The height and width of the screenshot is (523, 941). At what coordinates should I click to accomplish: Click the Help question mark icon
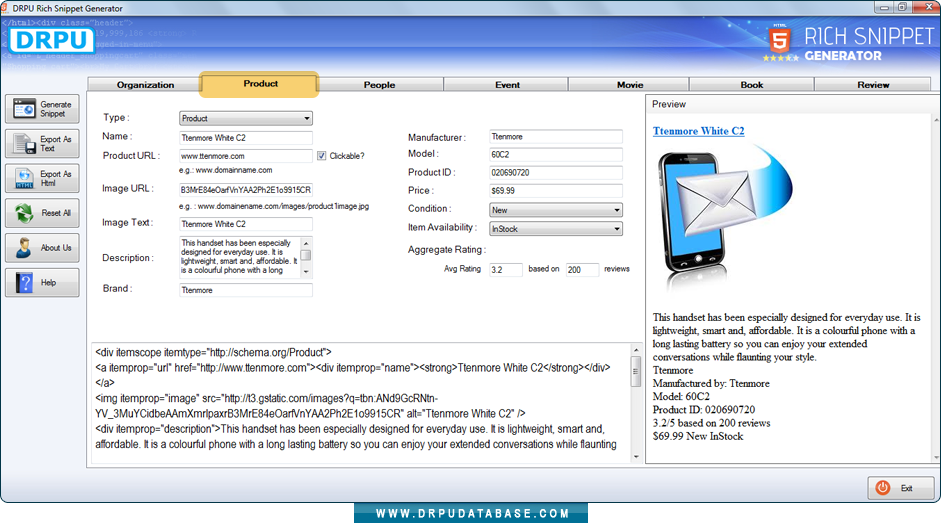[x=24, y=283]
